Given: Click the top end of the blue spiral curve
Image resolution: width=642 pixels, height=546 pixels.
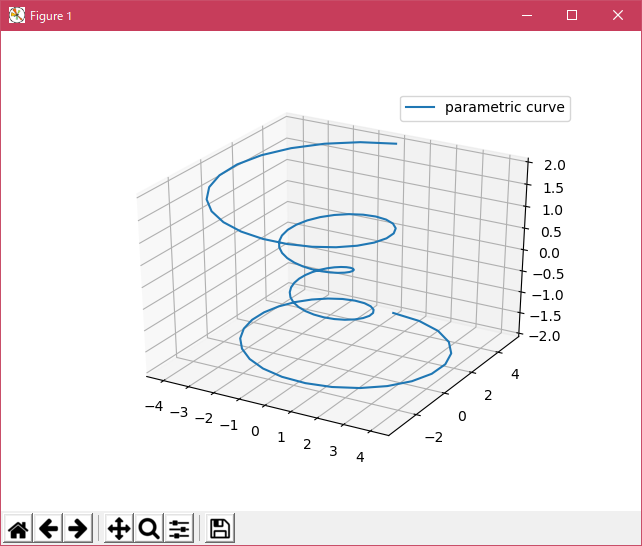Looking at the screenshot, I should point(395,144).
